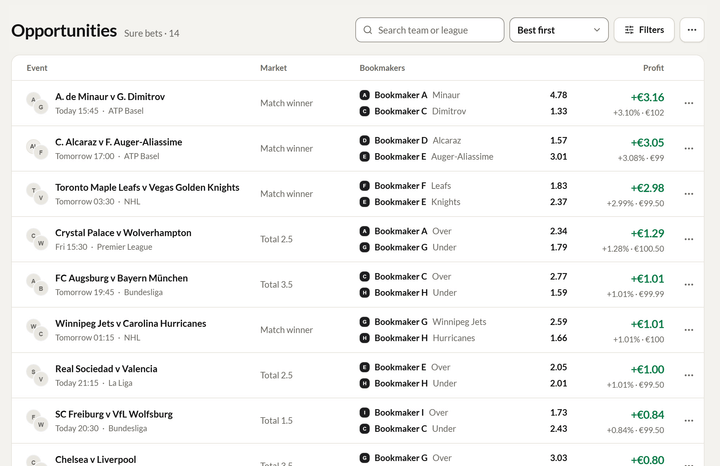Click the +€1.29 profit value

point(647,234)
